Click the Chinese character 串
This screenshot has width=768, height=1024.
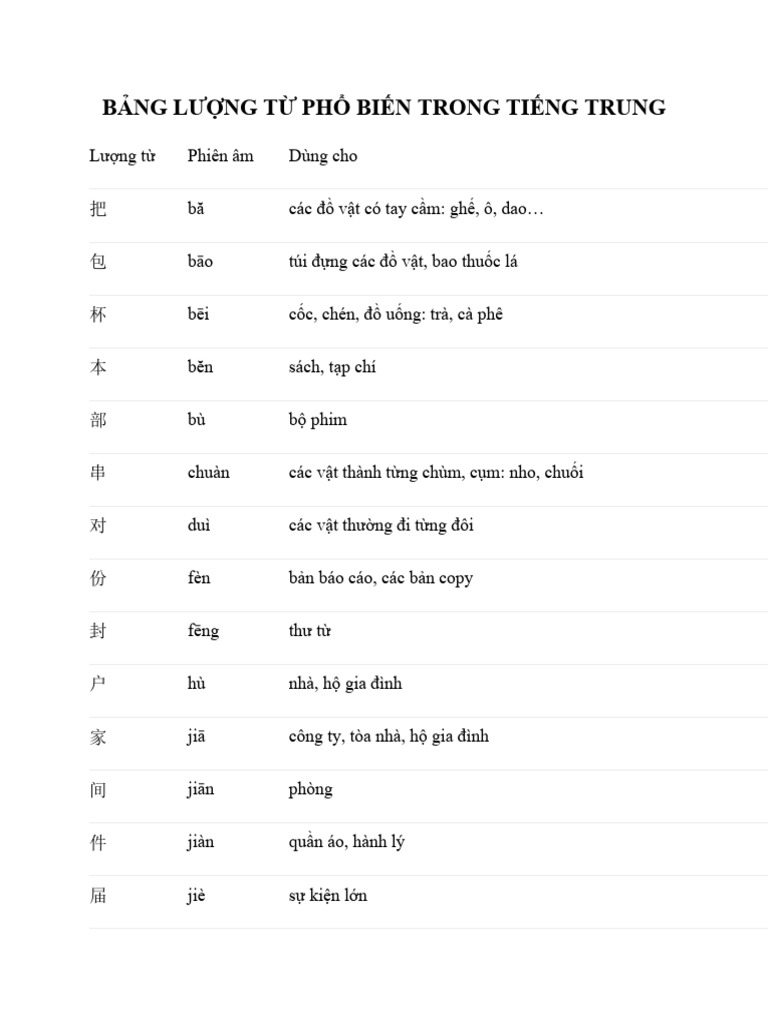click(x=98, y=472)
